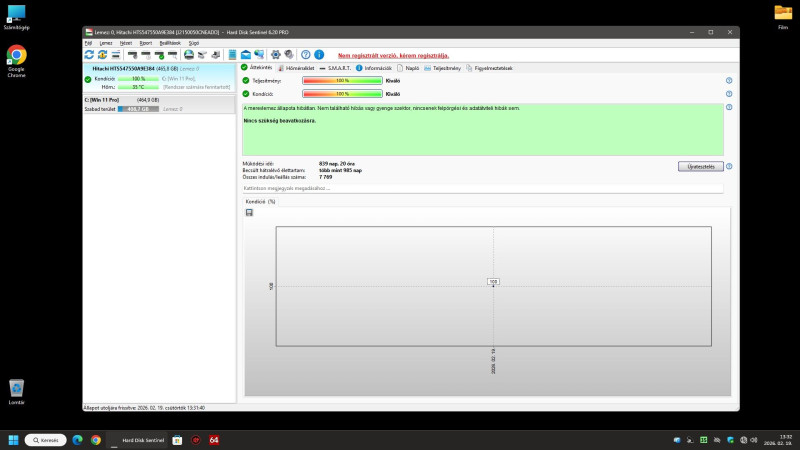Click the Újratesztelés button
Image resolution: width=800 pixels, height=450 pixels.
click(x=701, y=166)
